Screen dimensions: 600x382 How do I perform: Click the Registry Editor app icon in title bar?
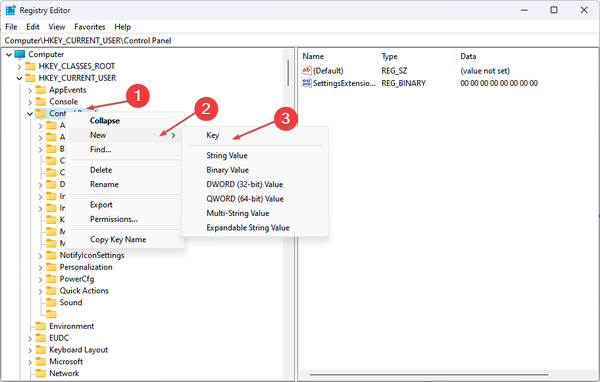click(x=11, y=10)
